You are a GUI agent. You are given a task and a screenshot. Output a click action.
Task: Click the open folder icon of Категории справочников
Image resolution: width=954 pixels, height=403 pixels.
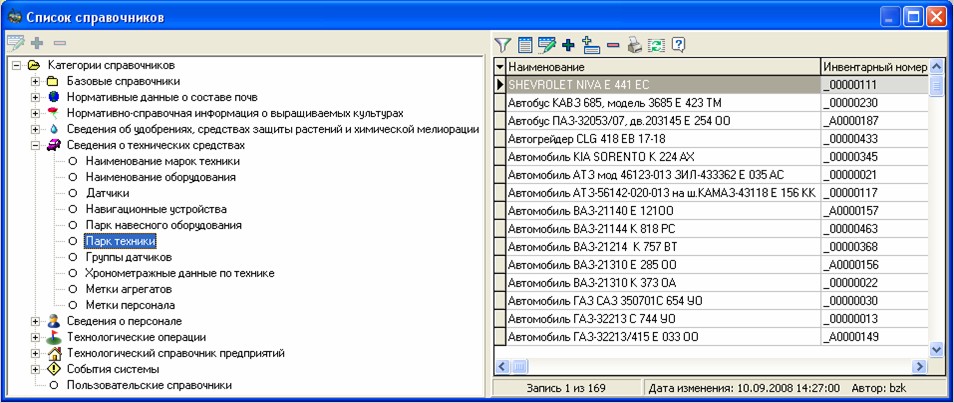point(34,65)
